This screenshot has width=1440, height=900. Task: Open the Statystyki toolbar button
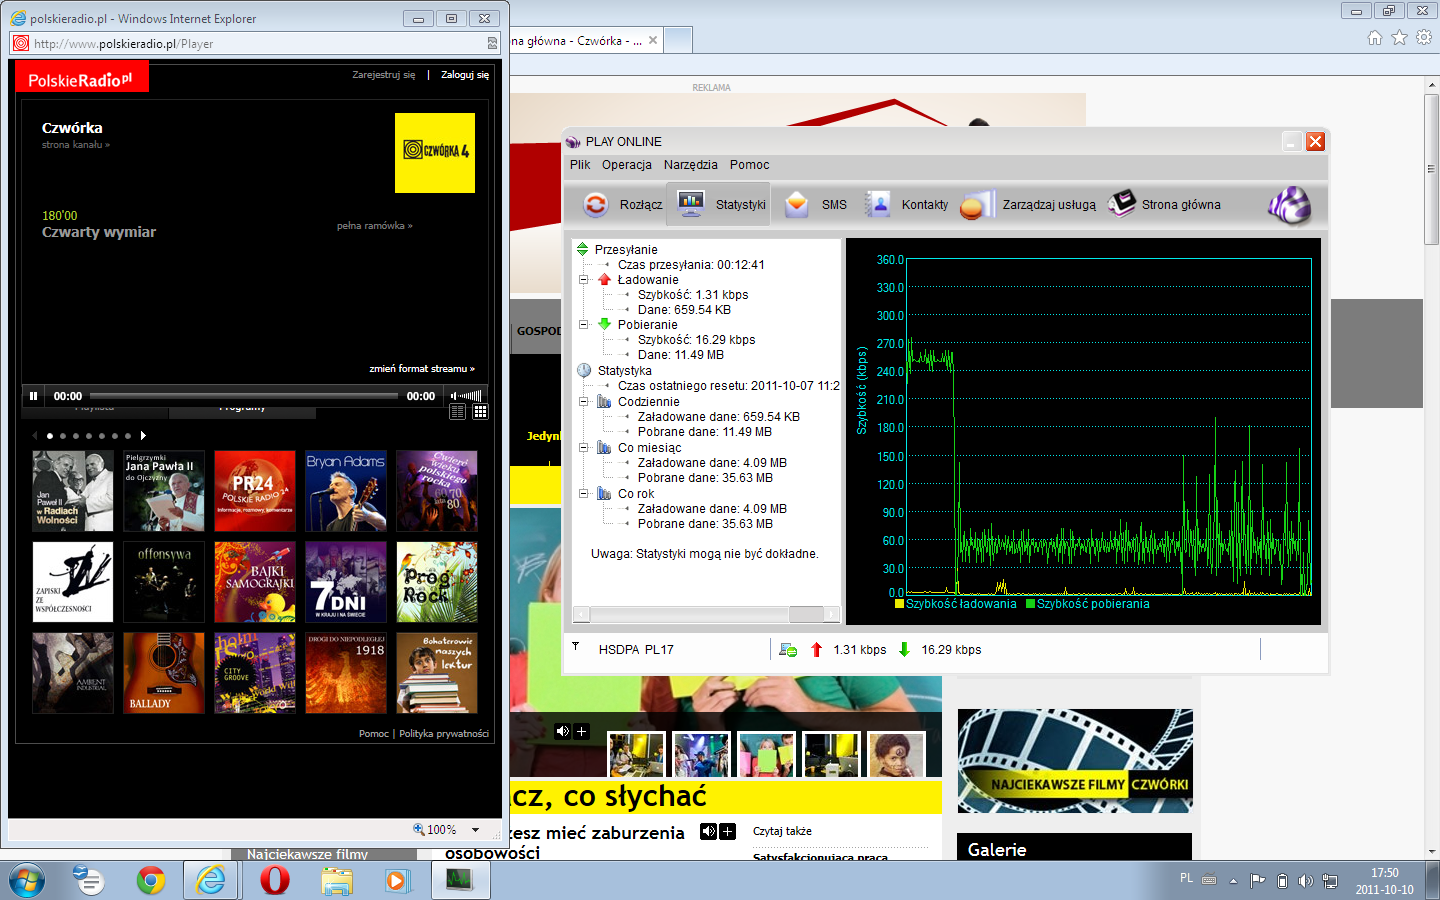pyautogui.click(x=720, y=204)
